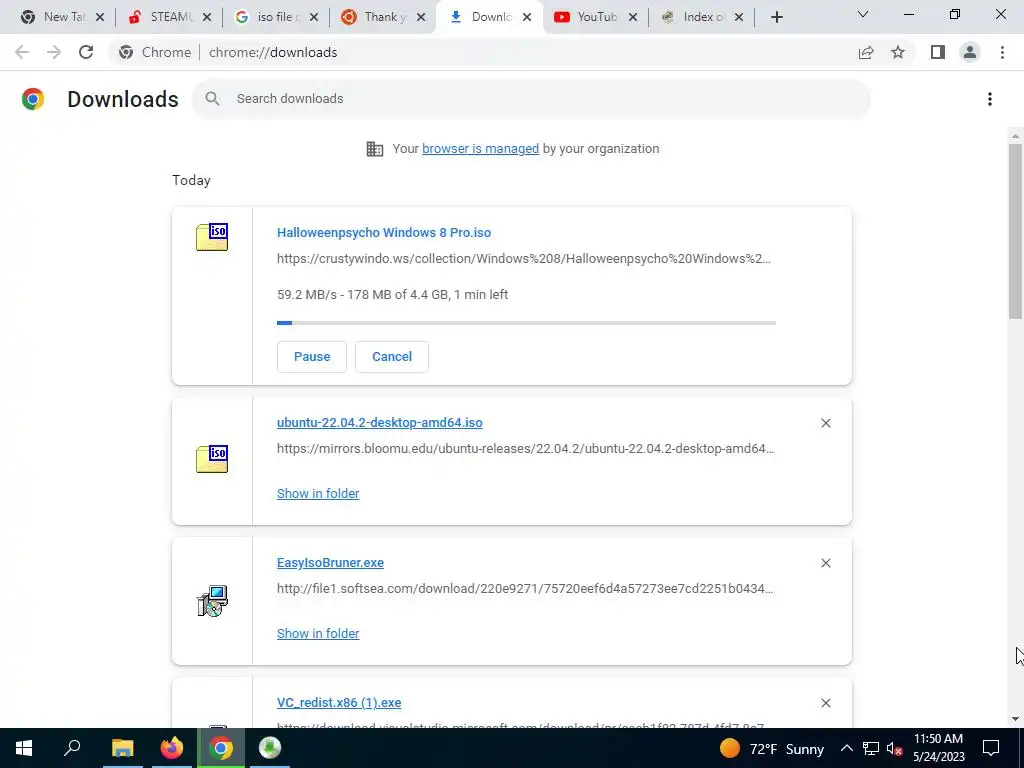Open the tab search chevron
This screenshot has height=768, width=1024.
(x=863, y=14)
